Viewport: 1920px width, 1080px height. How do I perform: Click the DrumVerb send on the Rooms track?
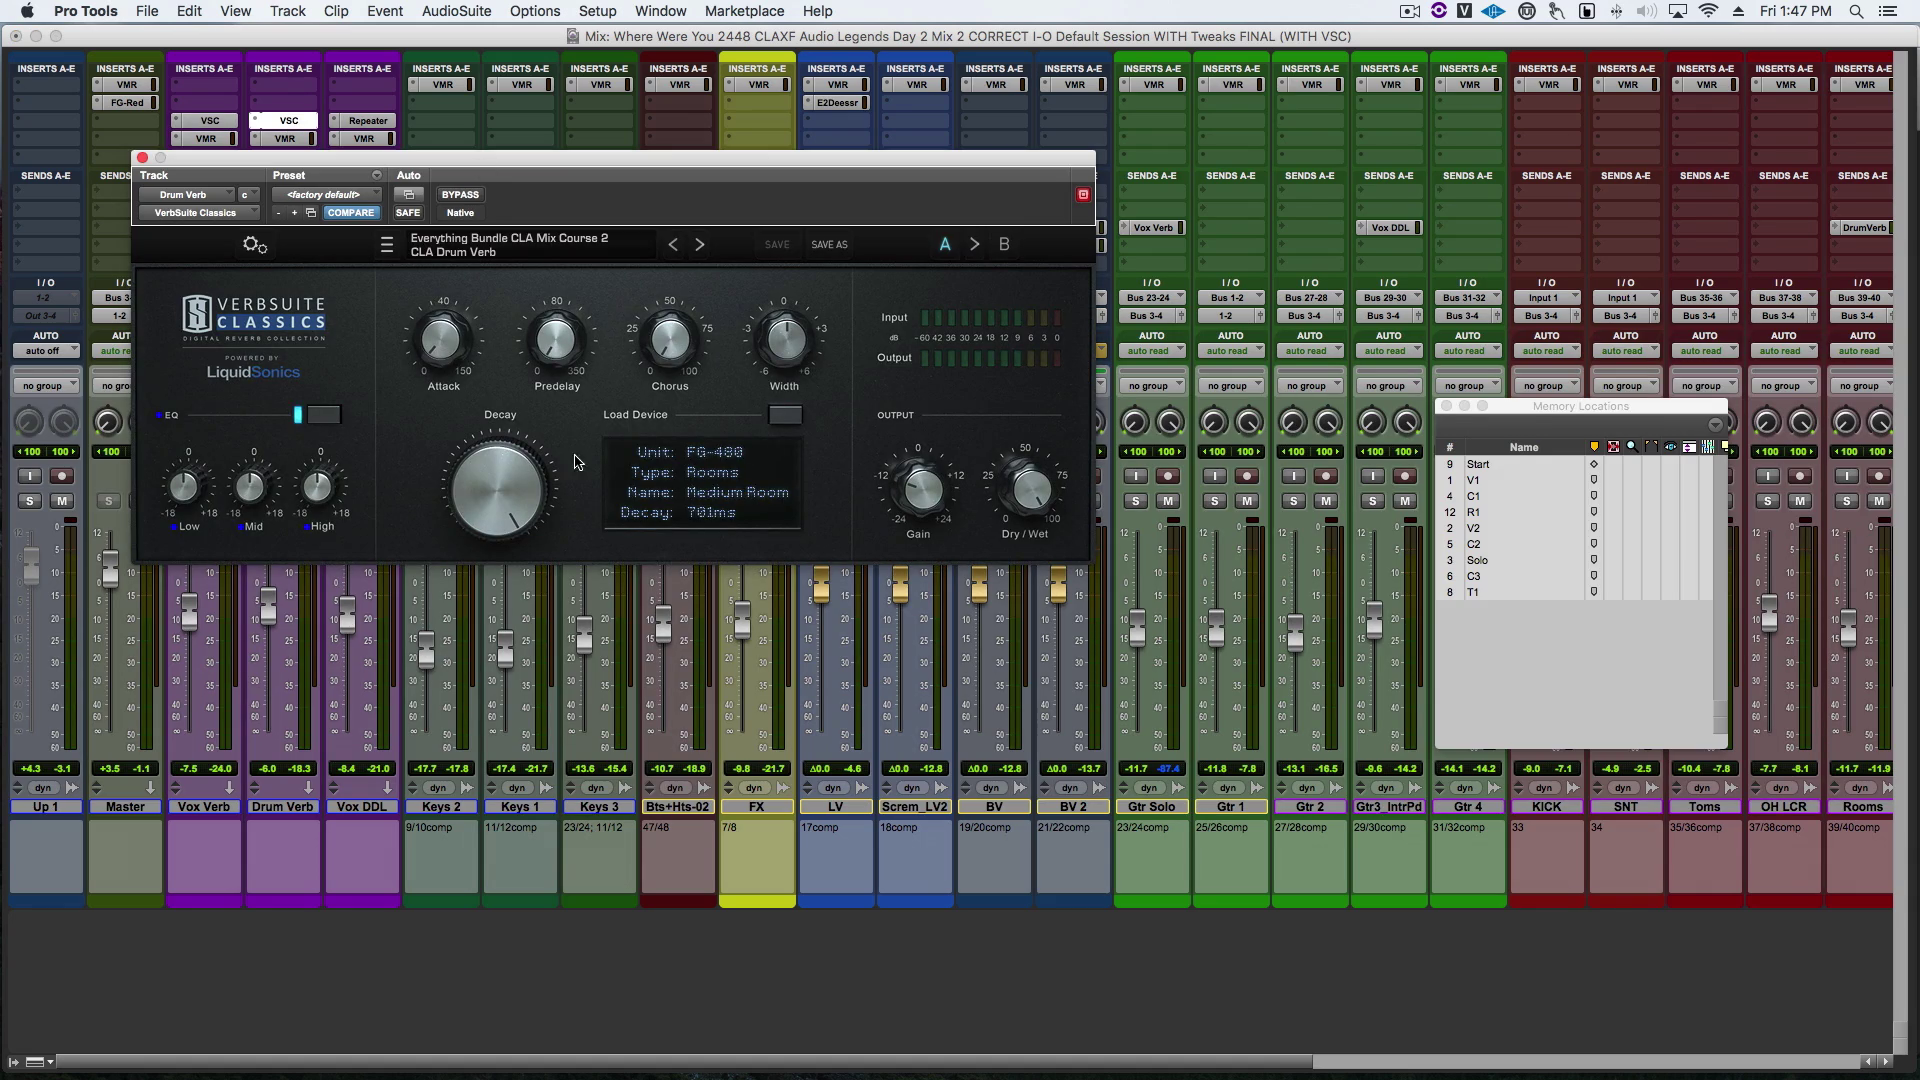[x=1861, y=228]
